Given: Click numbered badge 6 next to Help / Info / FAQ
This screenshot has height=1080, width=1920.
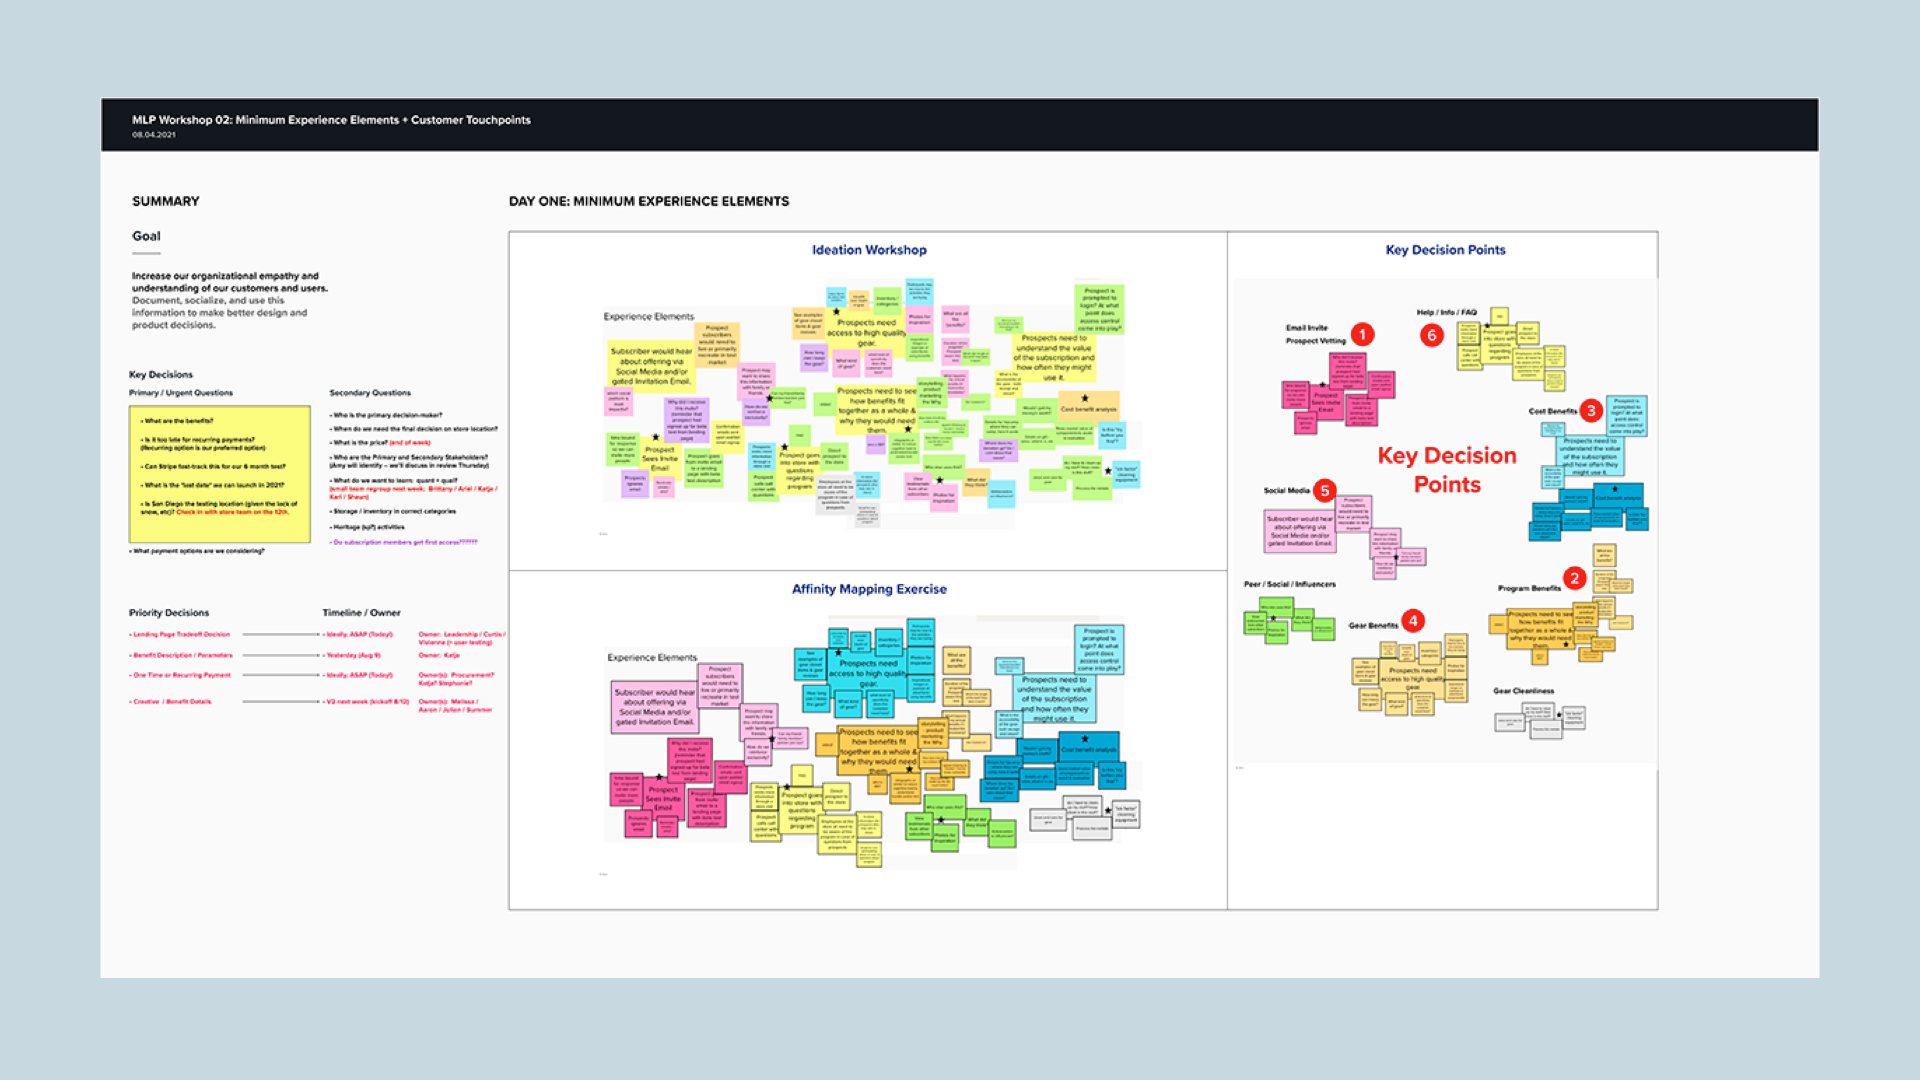Looking at the screenshot, I should tap(1431, 336).
